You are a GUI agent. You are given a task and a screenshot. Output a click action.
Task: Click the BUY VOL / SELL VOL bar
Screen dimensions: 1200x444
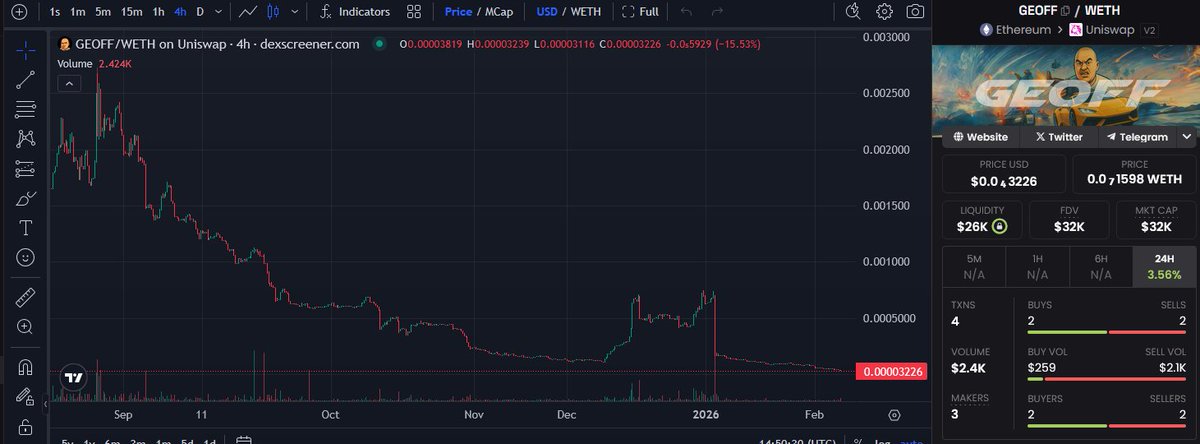tap(1106, 379)
